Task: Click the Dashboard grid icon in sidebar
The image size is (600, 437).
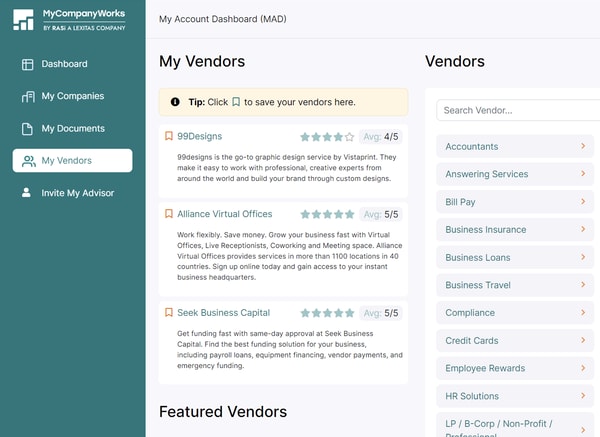Action: [x=28, y=64]
